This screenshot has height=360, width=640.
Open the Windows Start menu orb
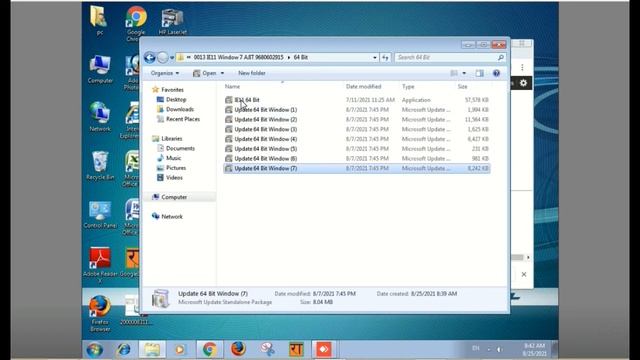pyautogui.click(x=95, y=350)
